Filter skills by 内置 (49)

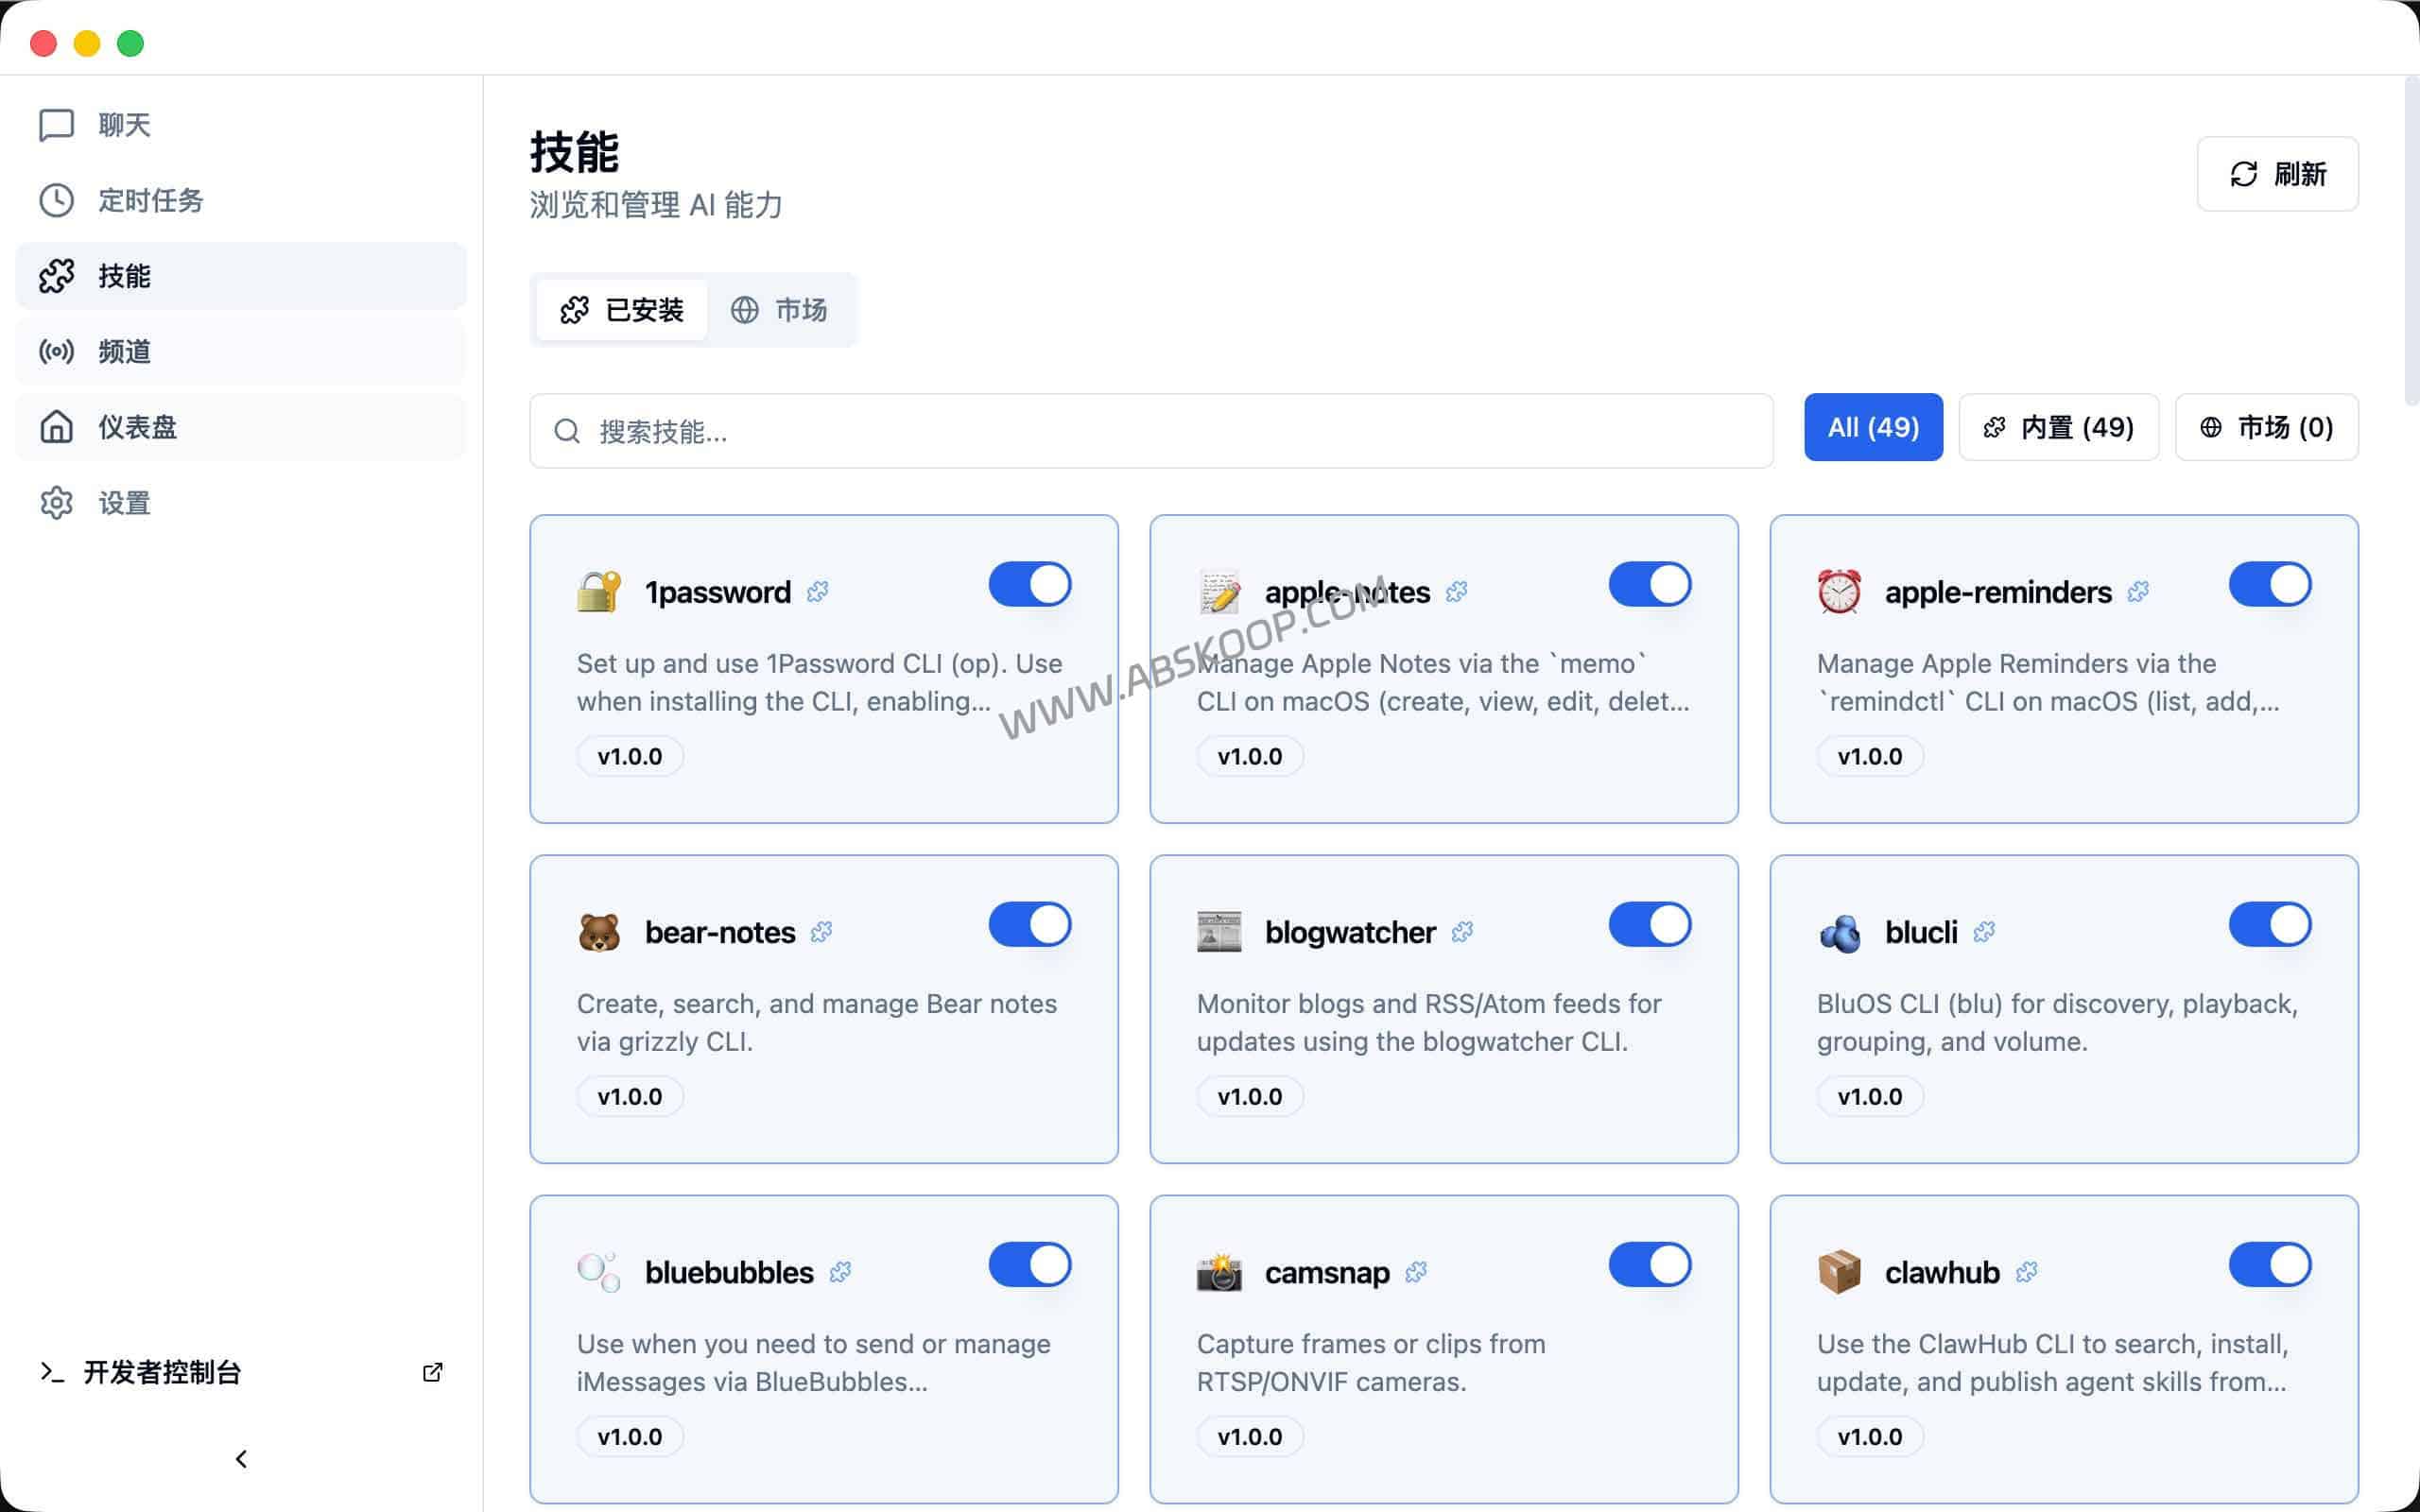coord(2059,427)
